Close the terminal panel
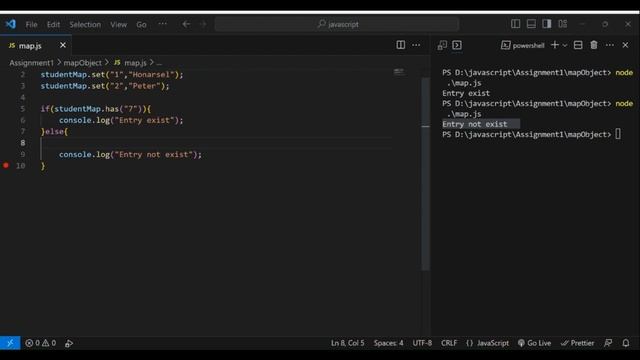Screen dimensions: 640x360 pos(625,45)
